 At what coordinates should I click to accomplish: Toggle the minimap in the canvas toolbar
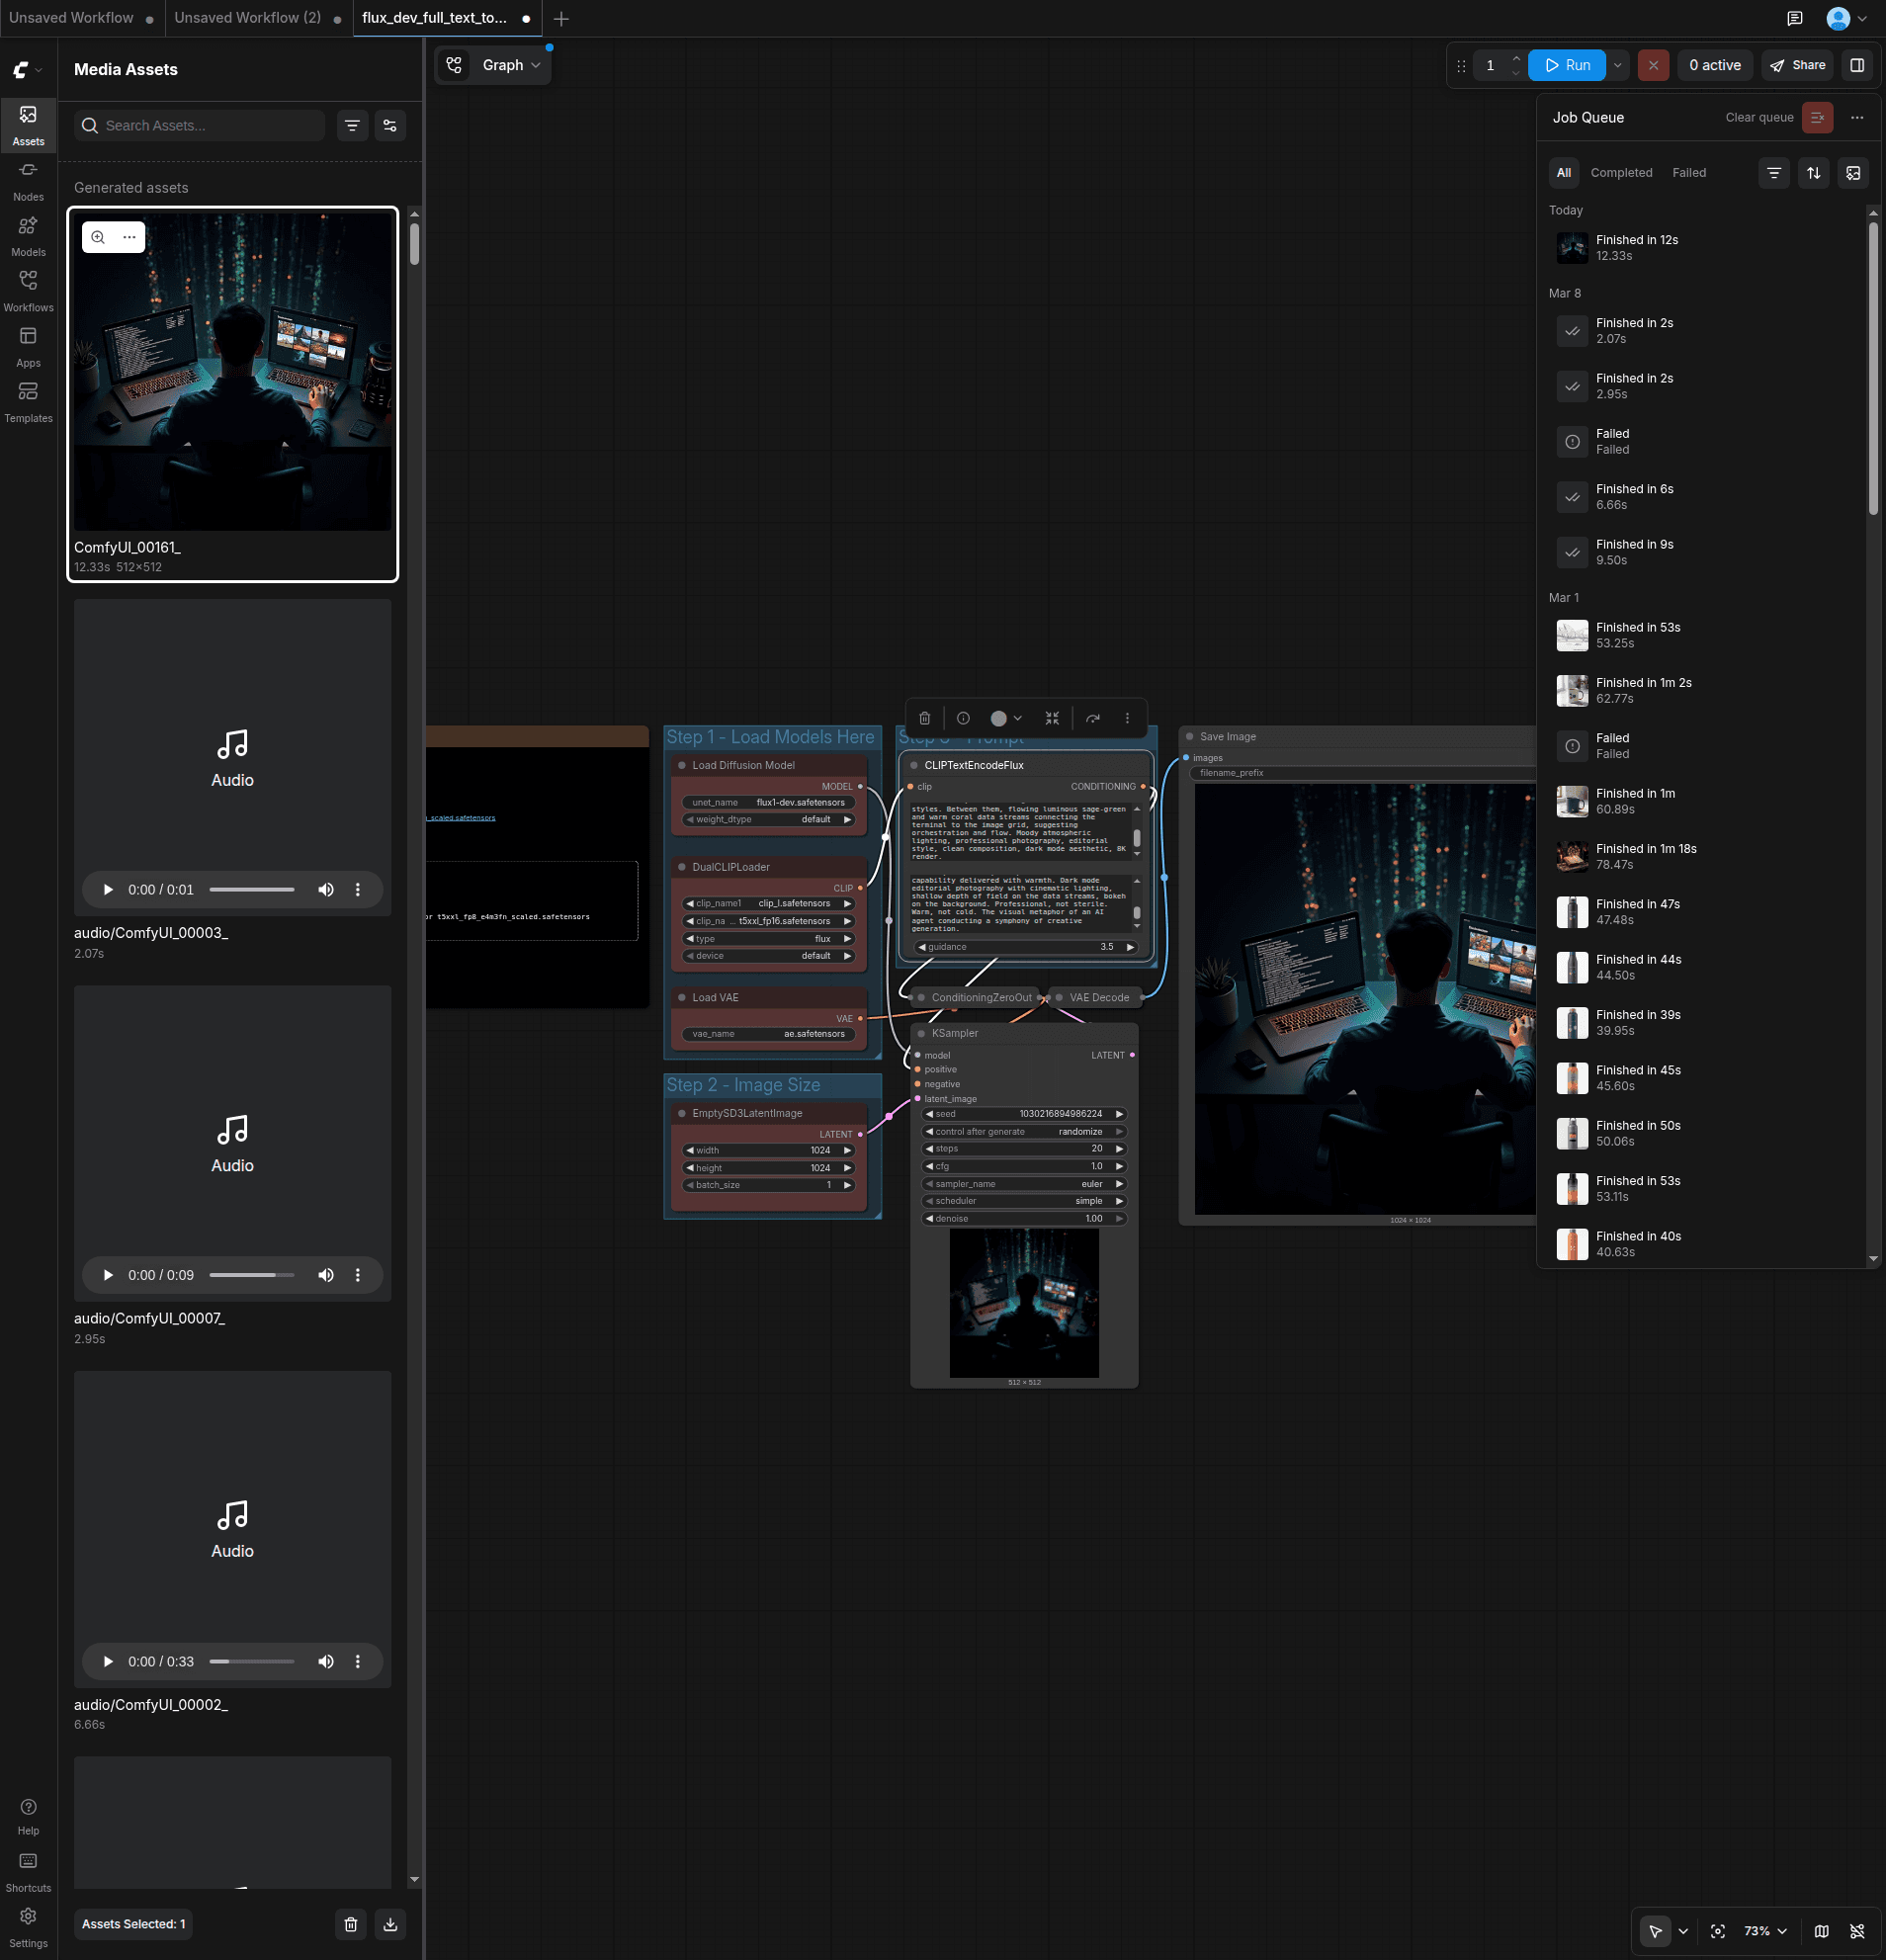click(x=1820, y=1931)
